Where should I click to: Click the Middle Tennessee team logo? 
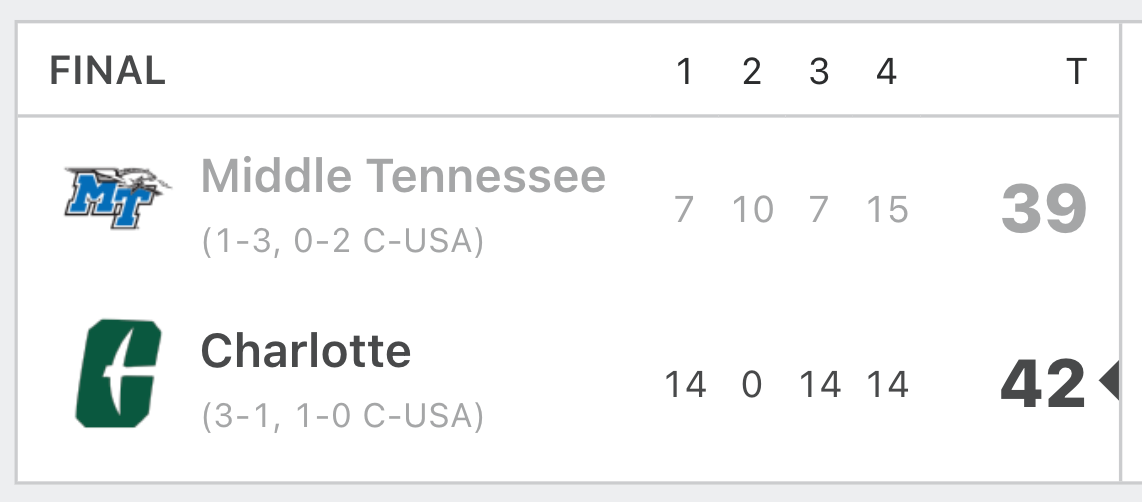coord(117,197)
